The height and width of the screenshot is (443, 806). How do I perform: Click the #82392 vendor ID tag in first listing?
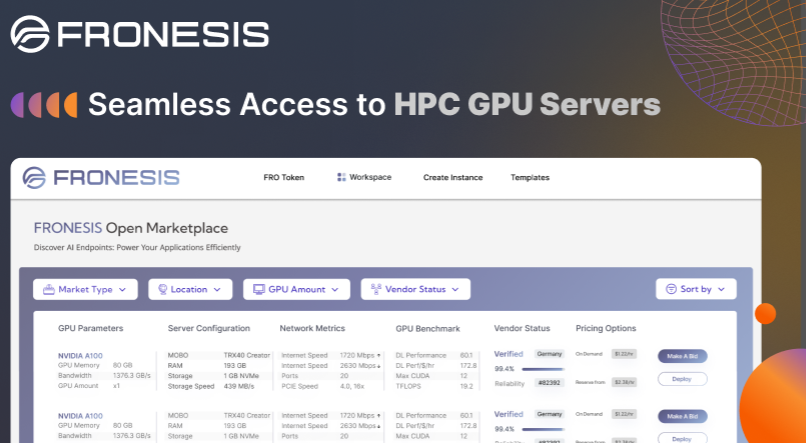click(549, 383)
